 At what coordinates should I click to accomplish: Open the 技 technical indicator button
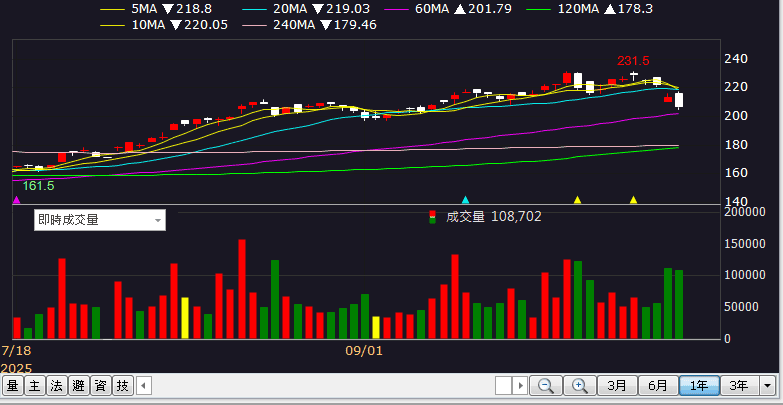[x=123, y=385]
